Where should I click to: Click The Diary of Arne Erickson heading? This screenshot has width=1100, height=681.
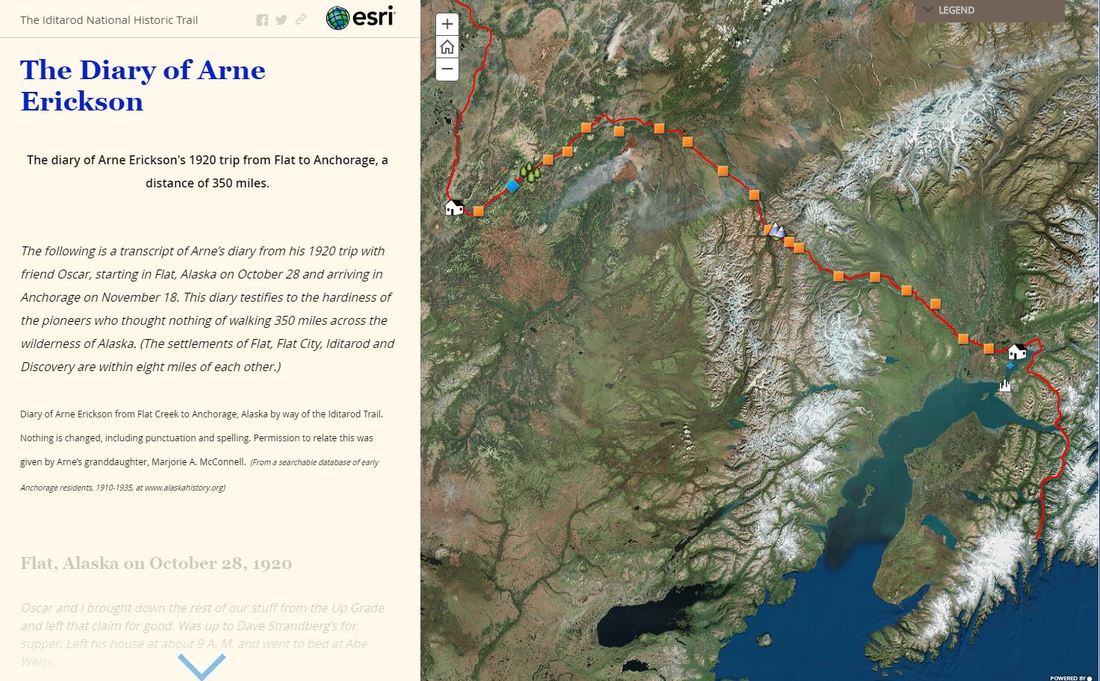coord(143,86)
